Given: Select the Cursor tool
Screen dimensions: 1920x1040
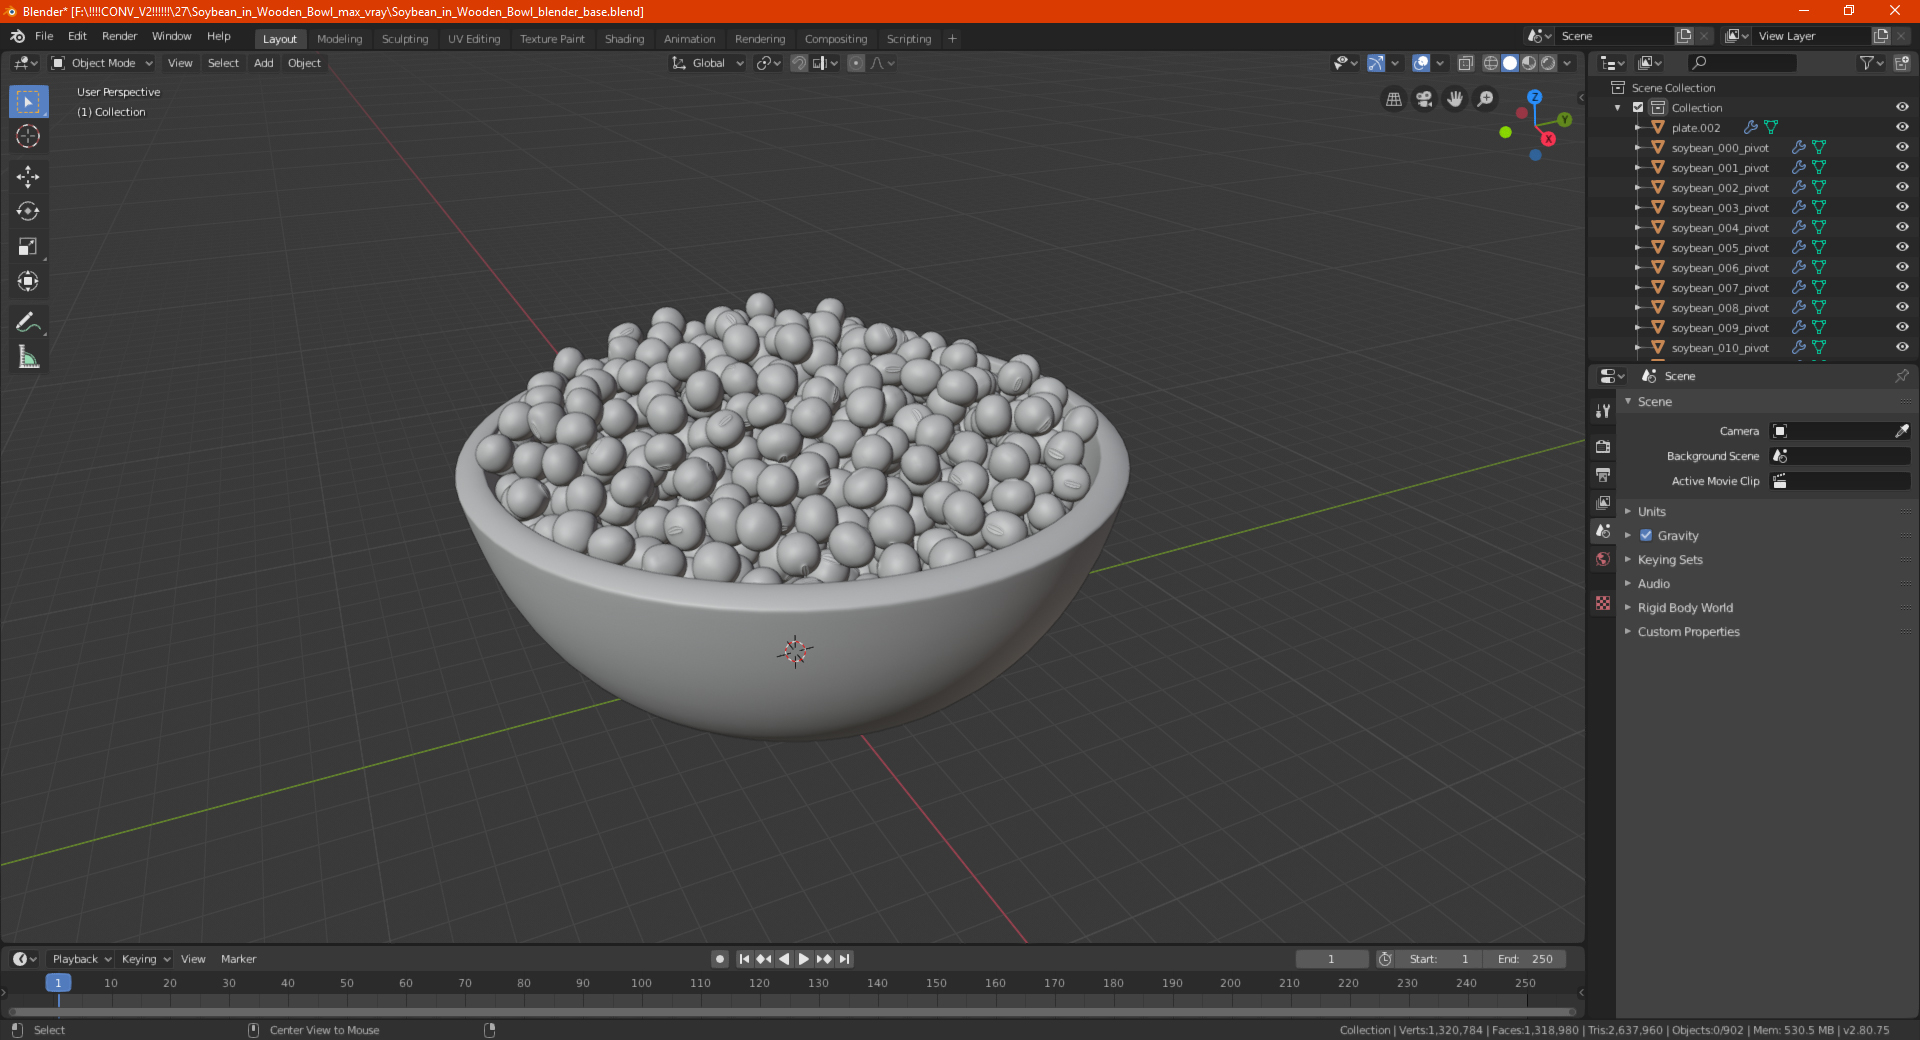Looking at the screenshot, I should 28,136.
